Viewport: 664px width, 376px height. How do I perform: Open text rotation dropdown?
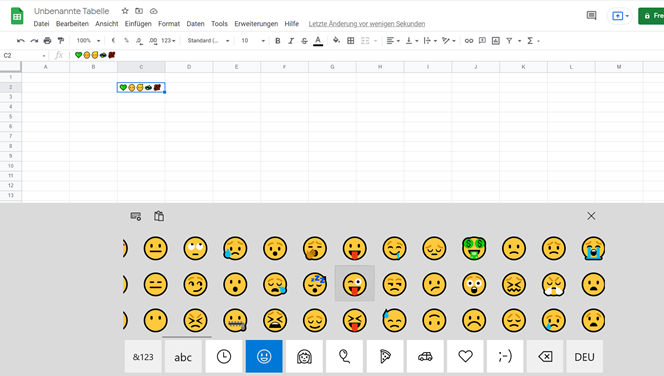(x=448, y=41)
